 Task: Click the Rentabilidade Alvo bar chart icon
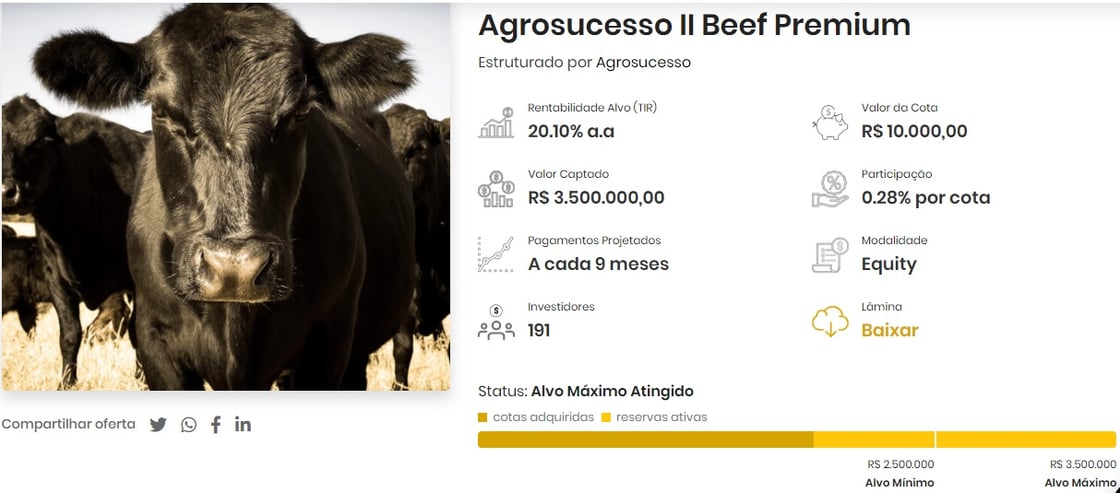[496, 122]
